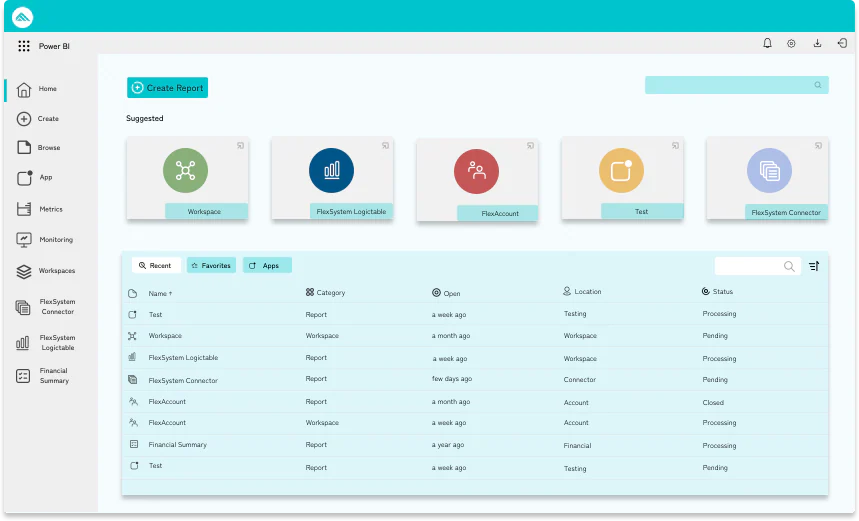The image size is (859, 521).
Task: Click the magnifier icon in top search field
Action: click(x=817, y=85)
